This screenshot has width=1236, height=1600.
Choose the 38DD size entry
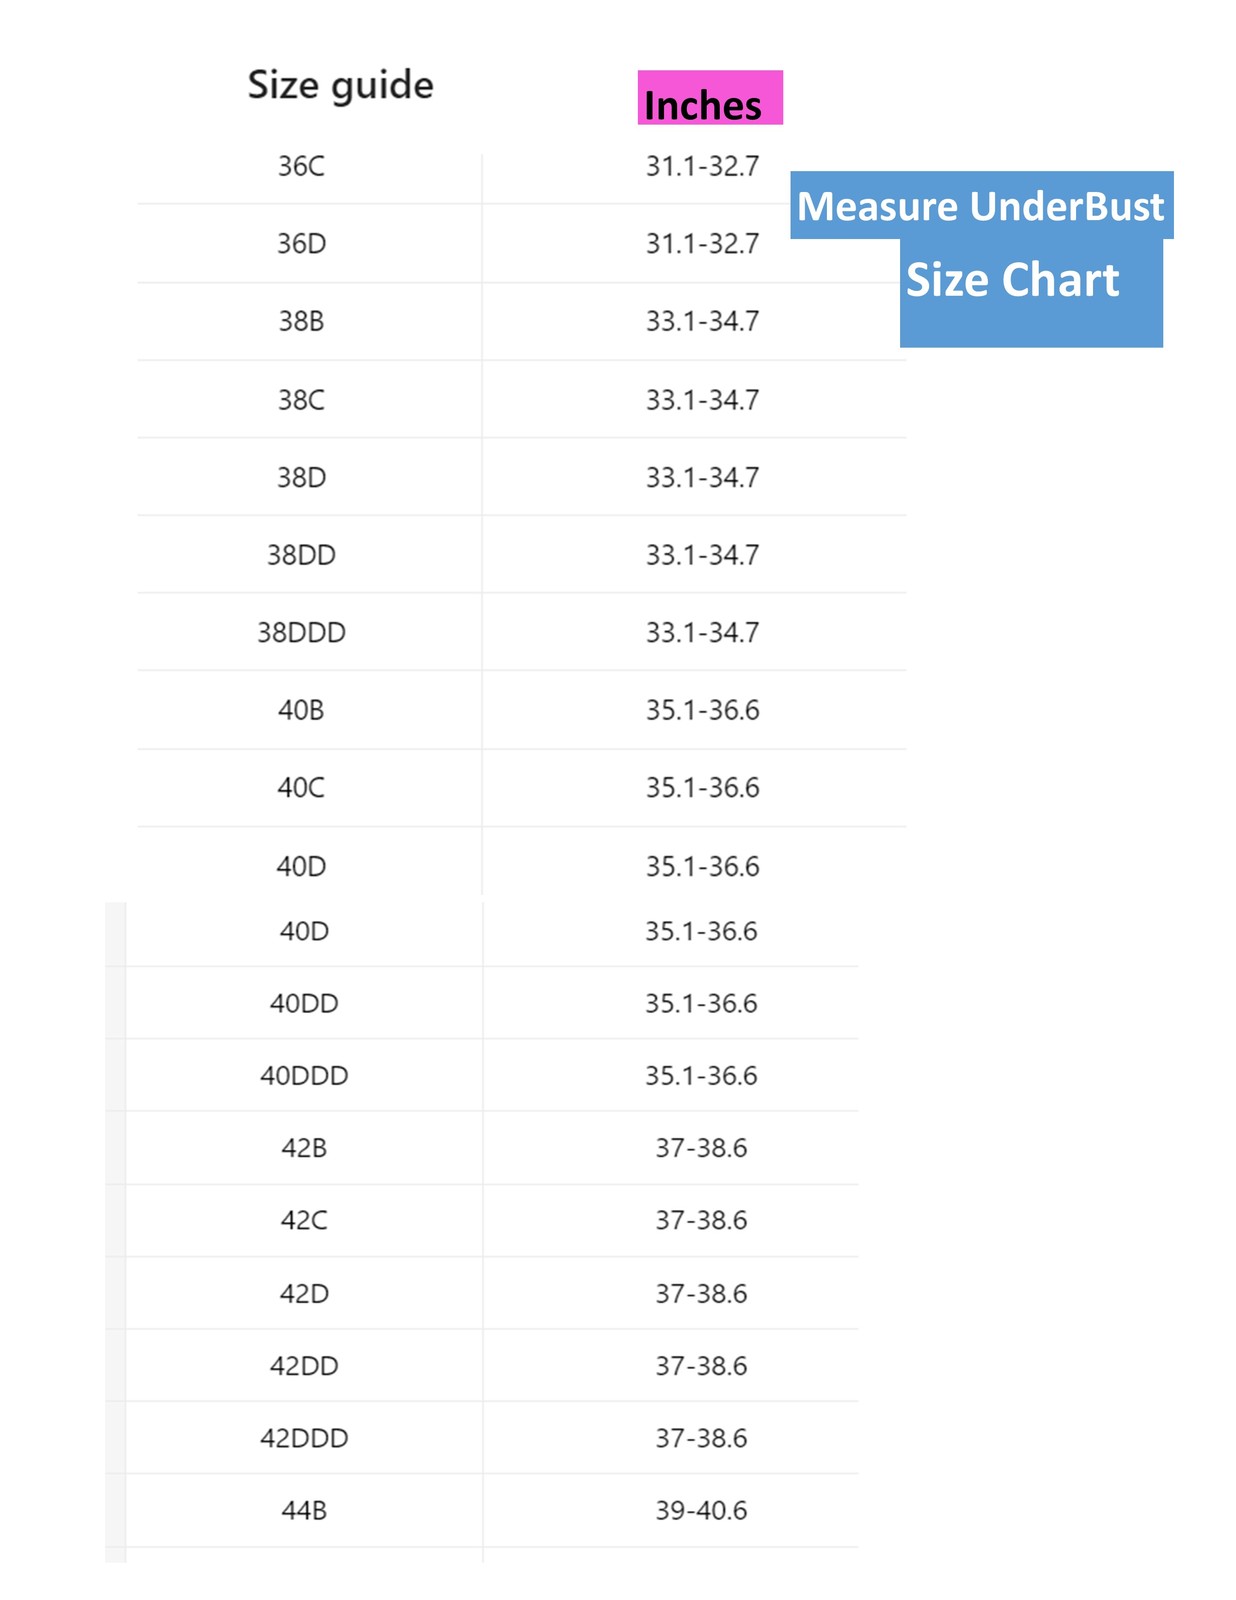[301, 555]
